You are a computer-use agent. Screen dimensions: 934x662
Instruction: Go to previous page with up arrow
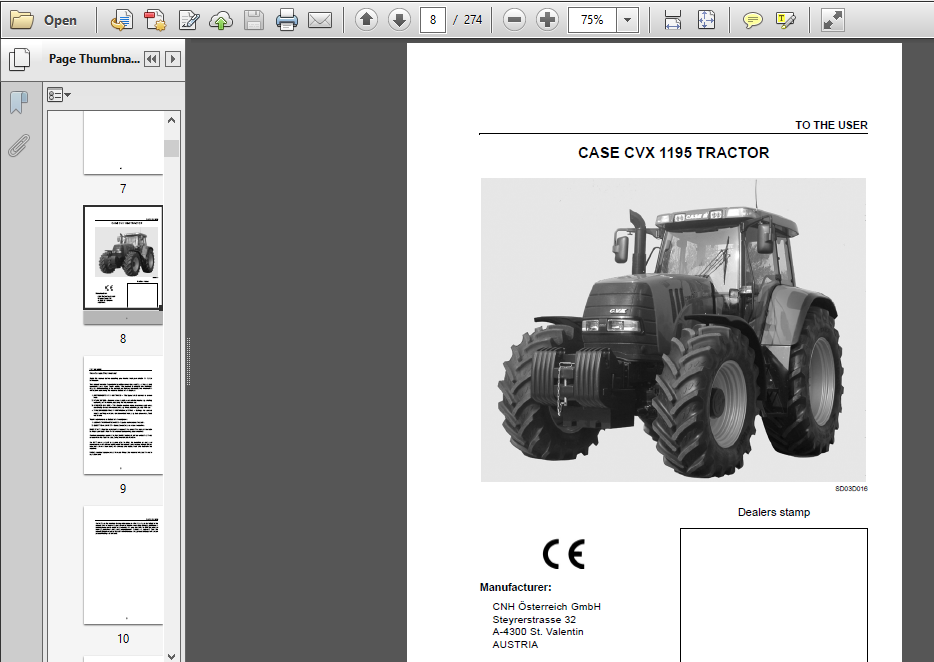(366, 20)
